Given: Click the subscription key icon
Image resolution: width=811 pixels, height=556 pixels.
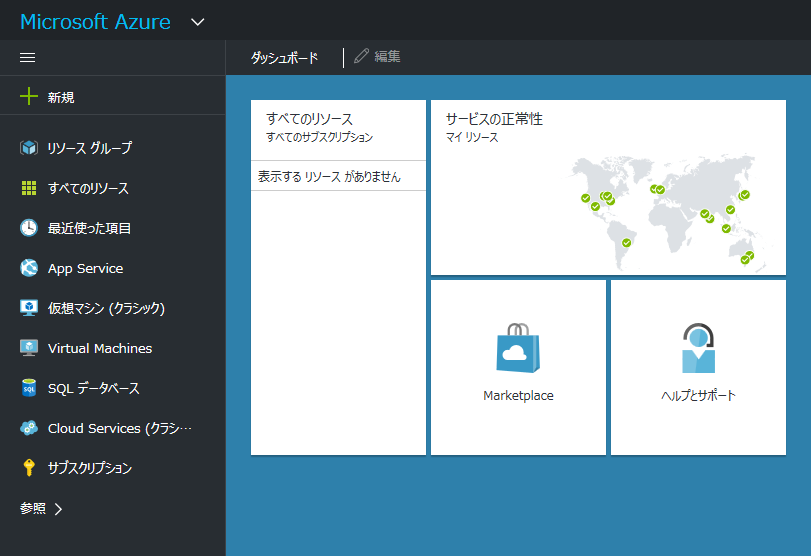Looking at the screenshot, I should (28, 468).
